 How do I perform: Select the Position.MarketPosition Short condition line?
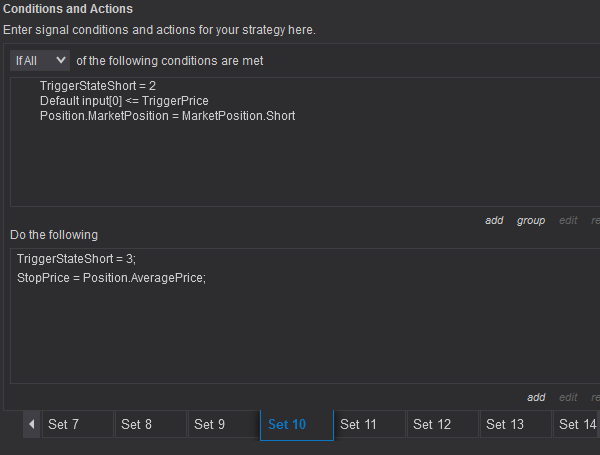coord(167,116)
